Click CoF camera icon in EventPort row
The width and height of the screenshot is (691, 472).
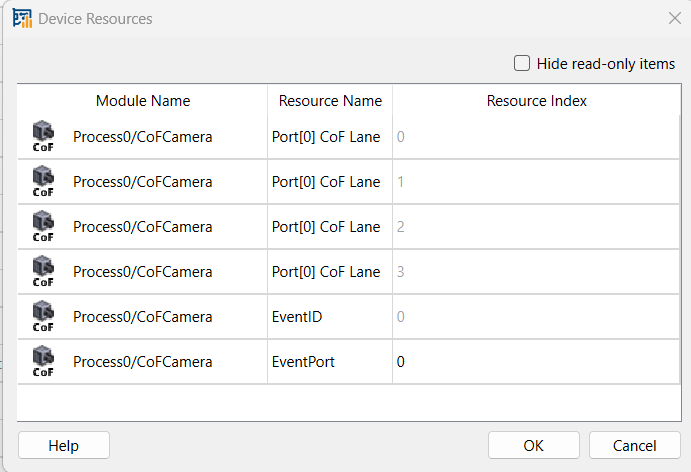pos(43,361)
